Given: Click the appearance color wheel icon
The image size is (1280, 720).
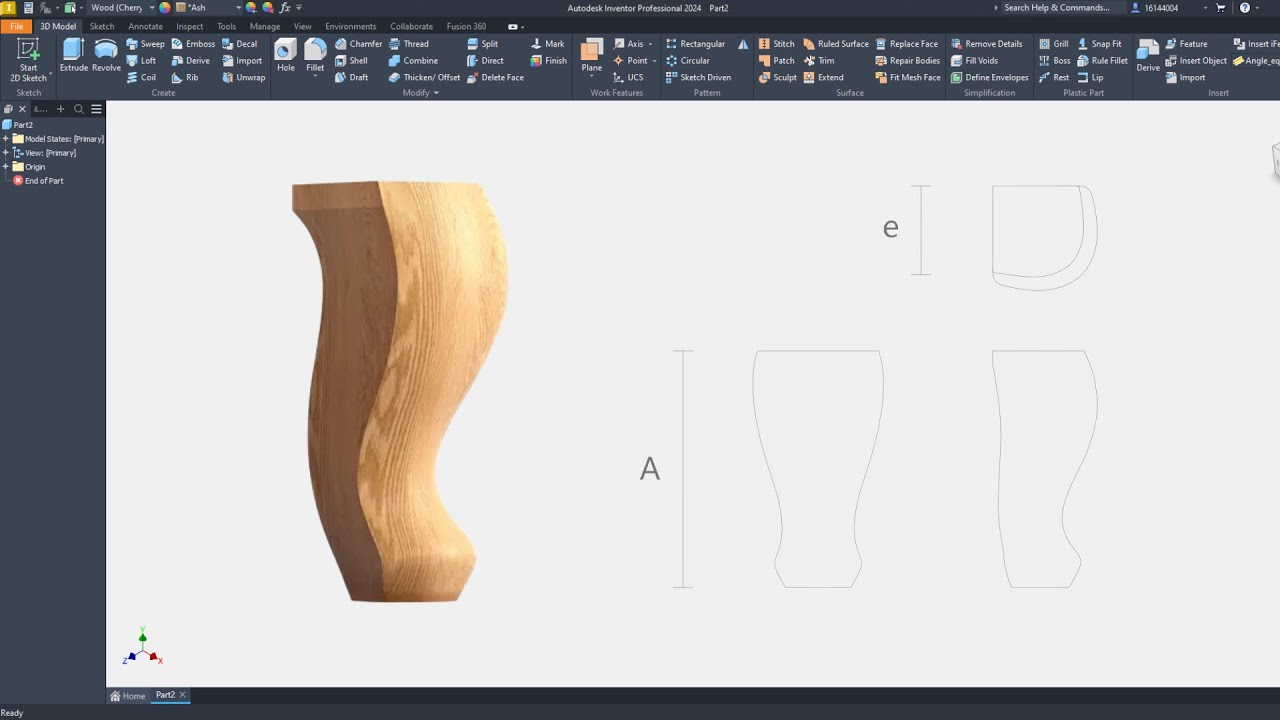Looking at the screenshot, I should coord(165,8).
